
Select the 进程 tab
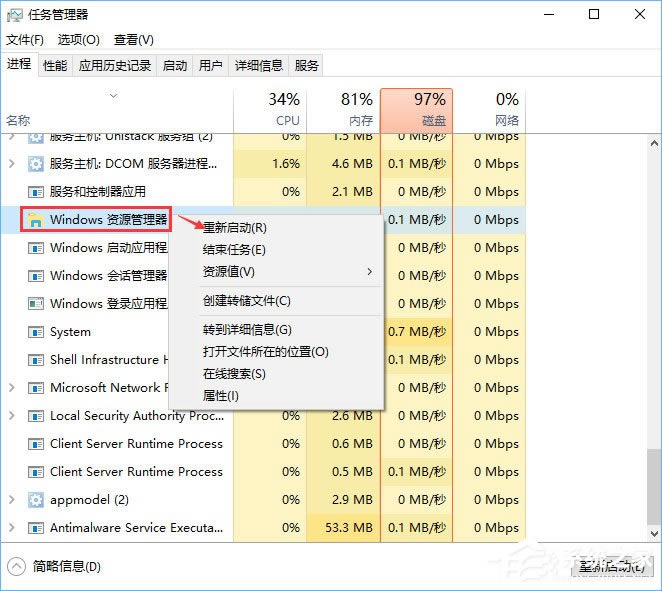pyautogui.click(x=19, y=64)
